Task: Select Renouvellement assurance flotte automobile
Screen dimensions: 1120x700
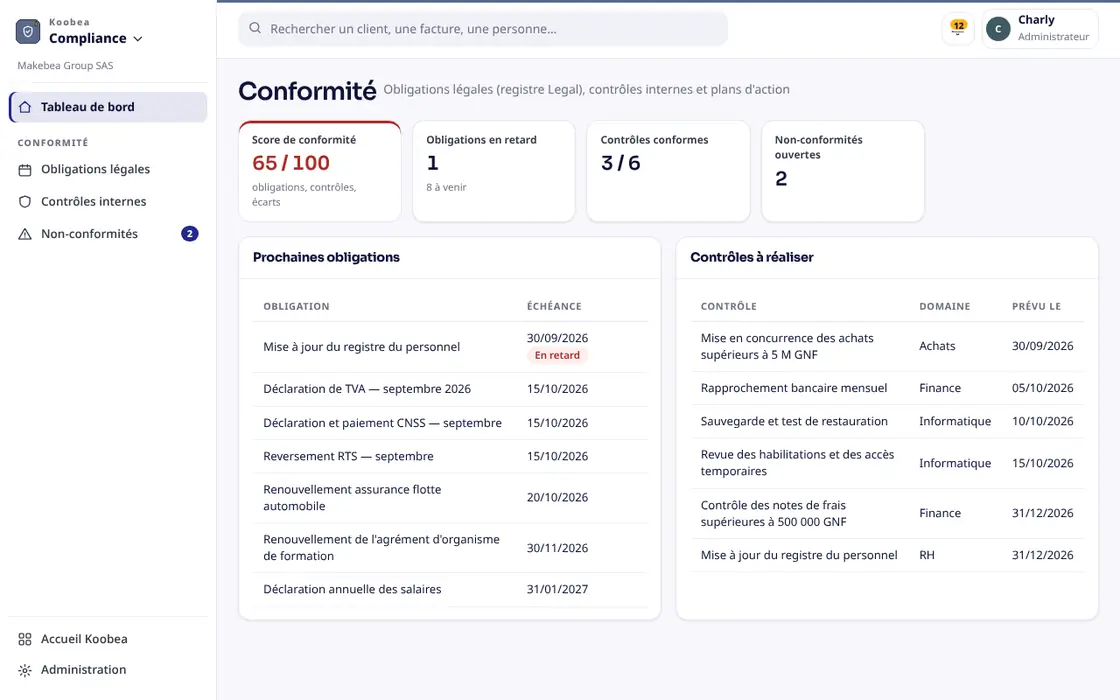Action: (450, 498)
